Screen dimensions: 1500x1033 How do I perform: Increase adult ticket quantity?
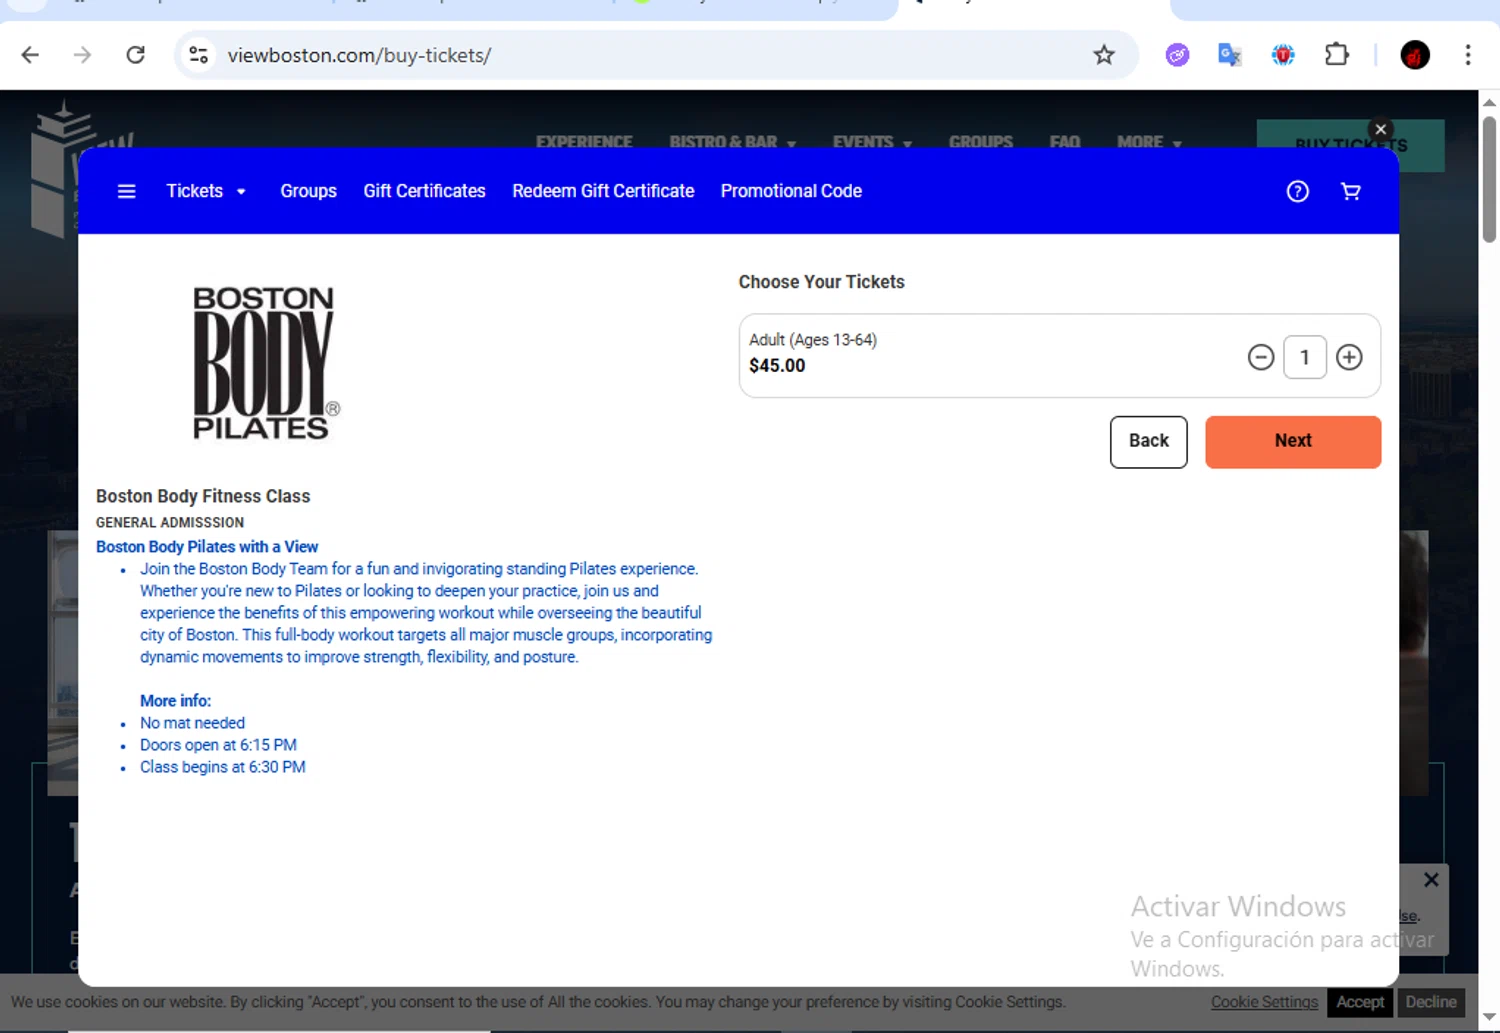(x=1349, y=357)
